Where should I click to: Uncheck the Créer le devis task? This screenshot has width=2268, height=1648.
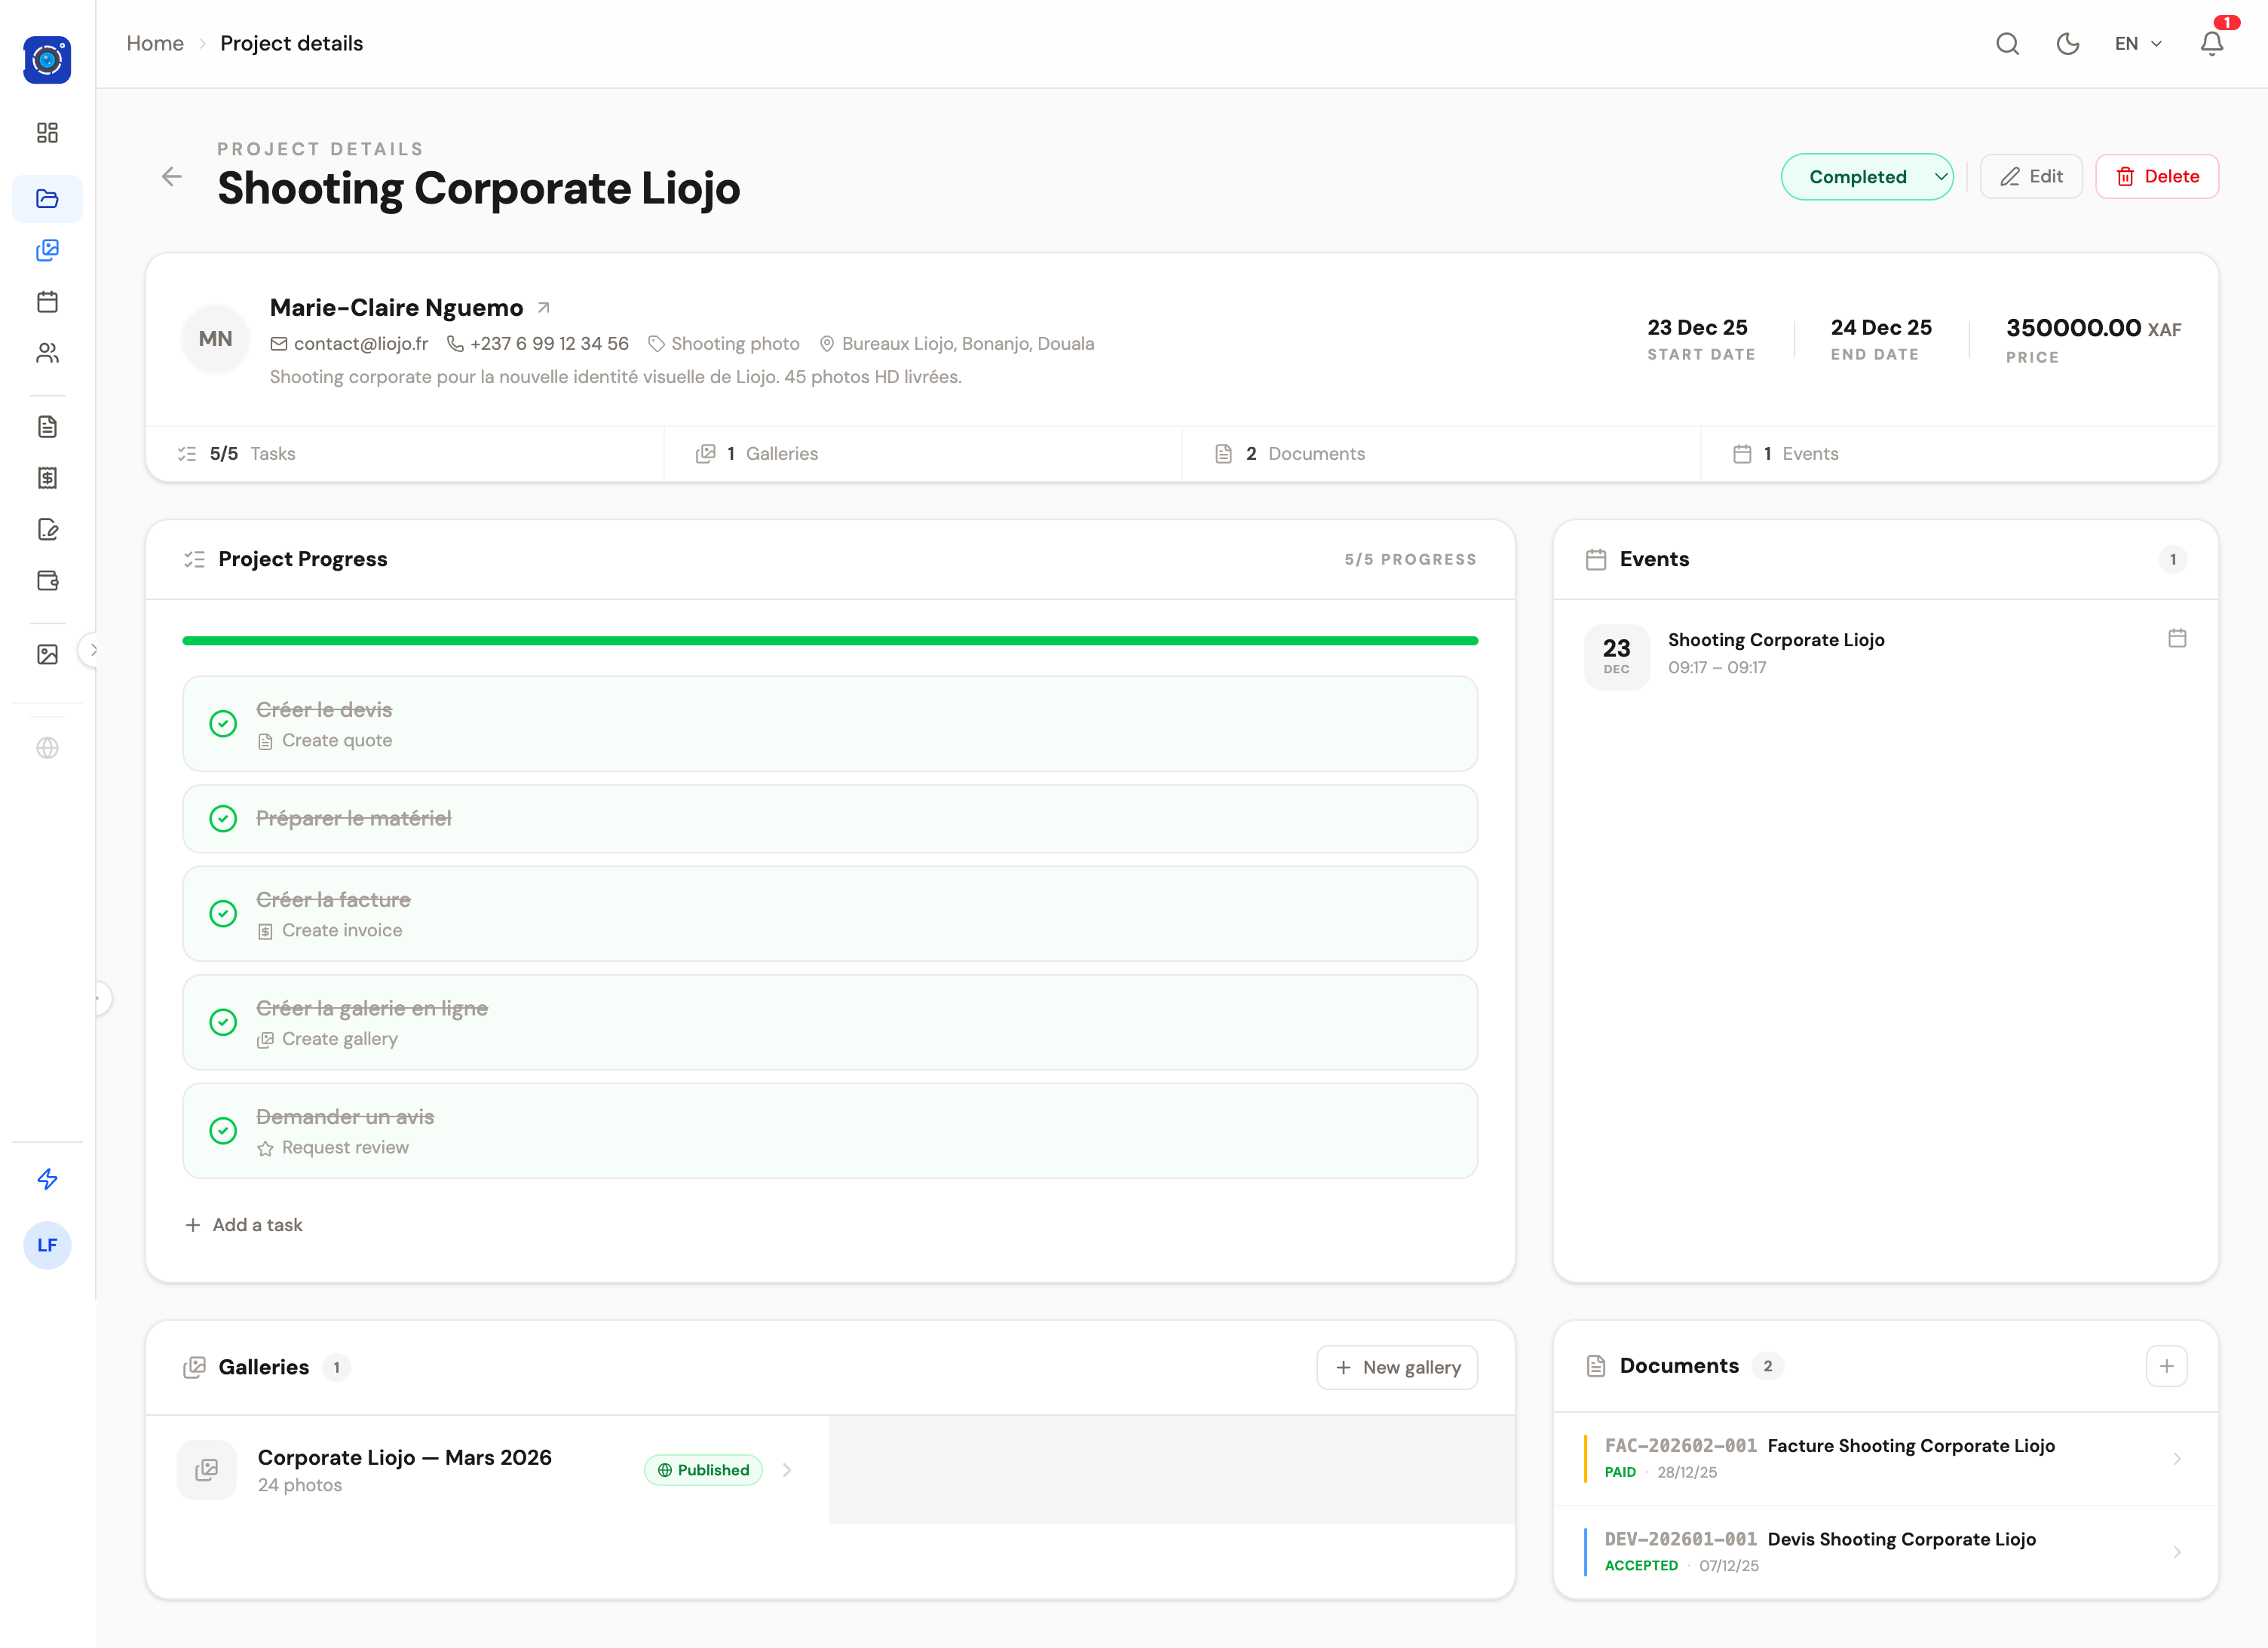coord(223,723)
